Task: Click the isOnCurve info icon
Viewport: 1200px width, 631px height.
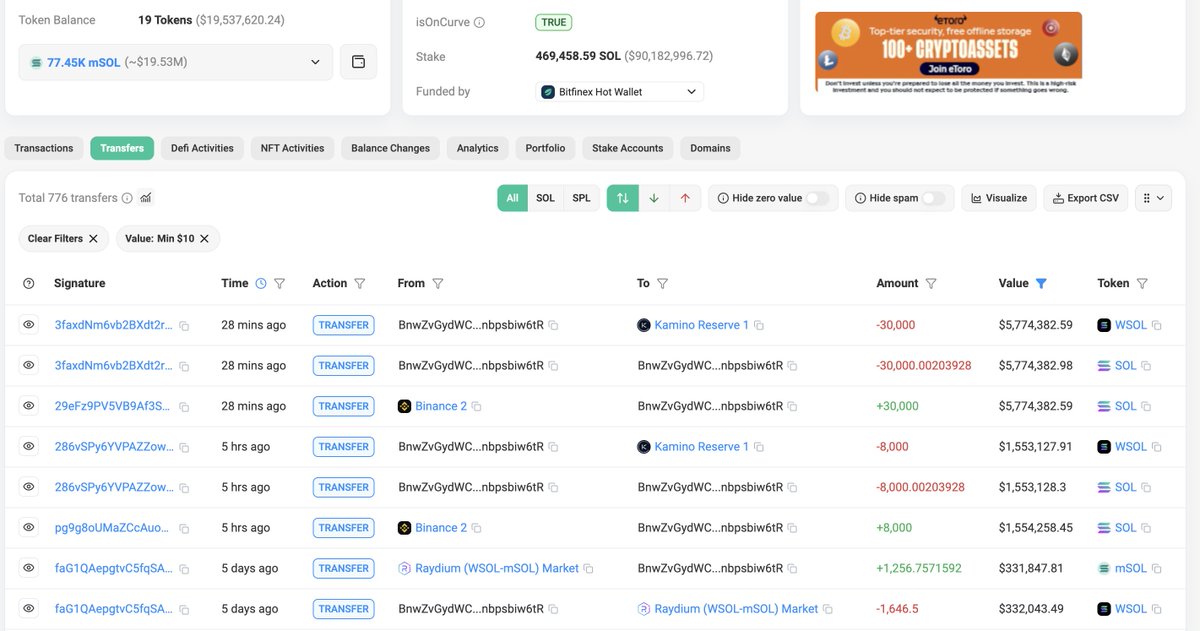Action: (479, 22)
